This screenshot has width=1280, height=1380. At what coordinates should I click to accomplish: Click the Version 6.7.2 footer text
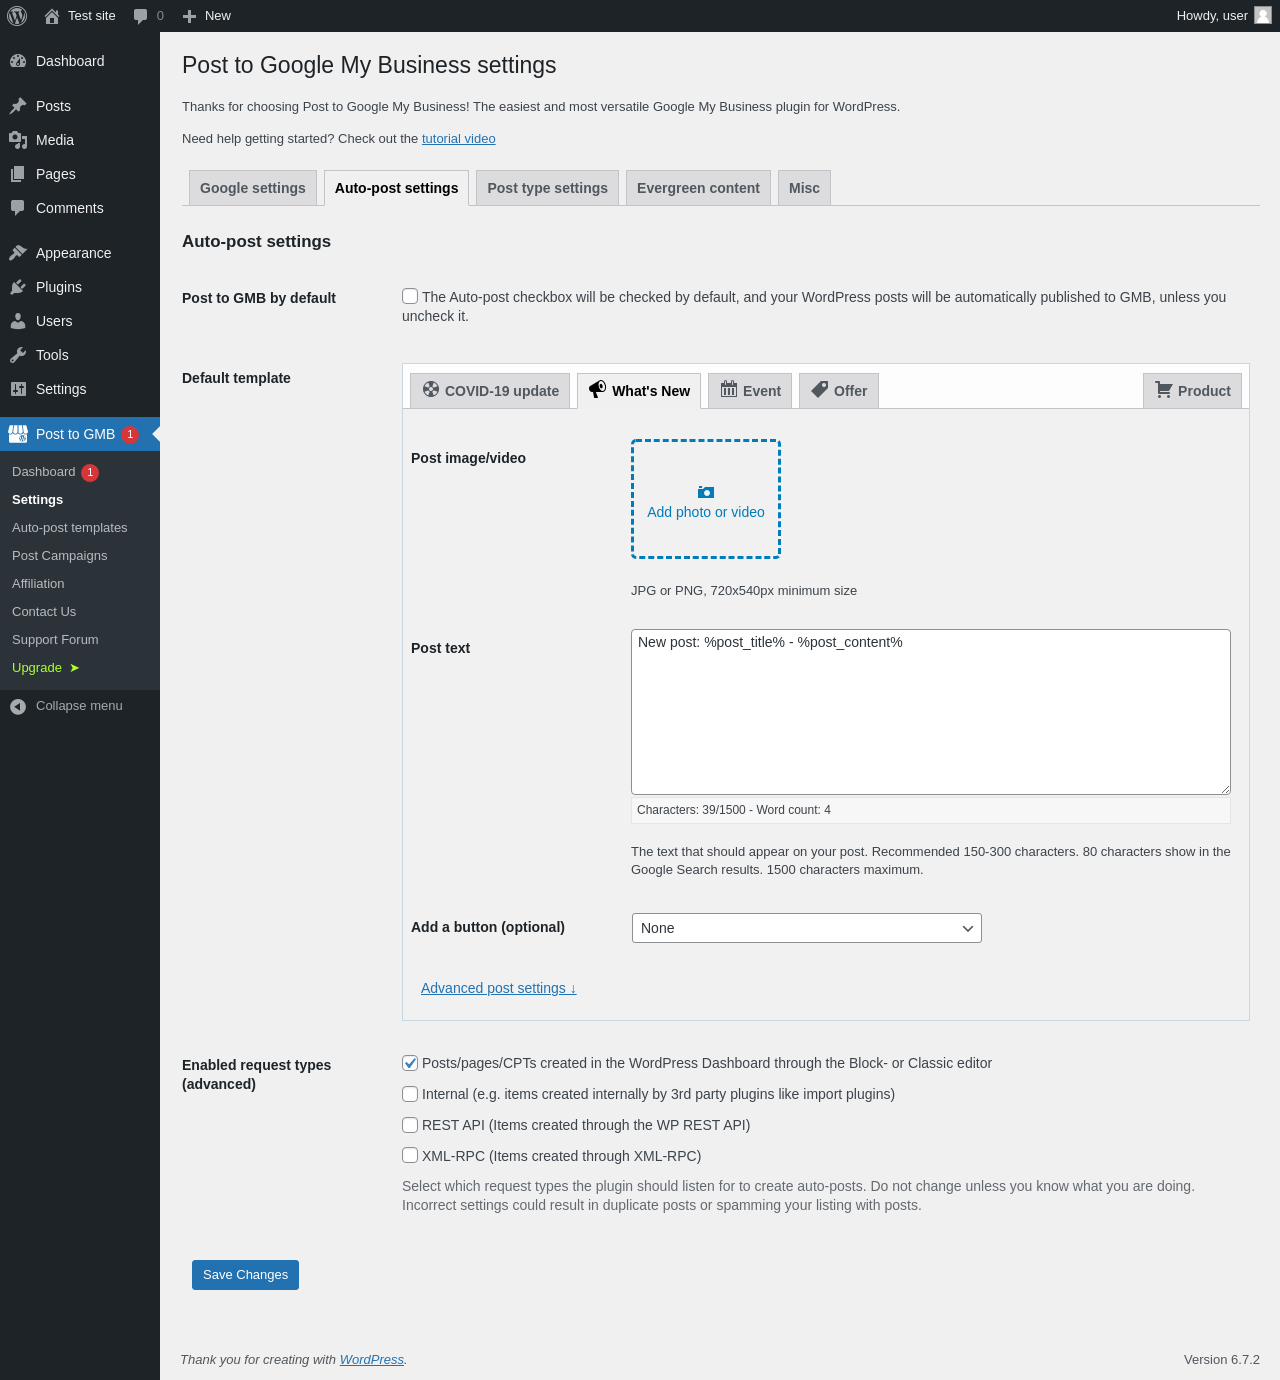(x=1222, y=1360)
